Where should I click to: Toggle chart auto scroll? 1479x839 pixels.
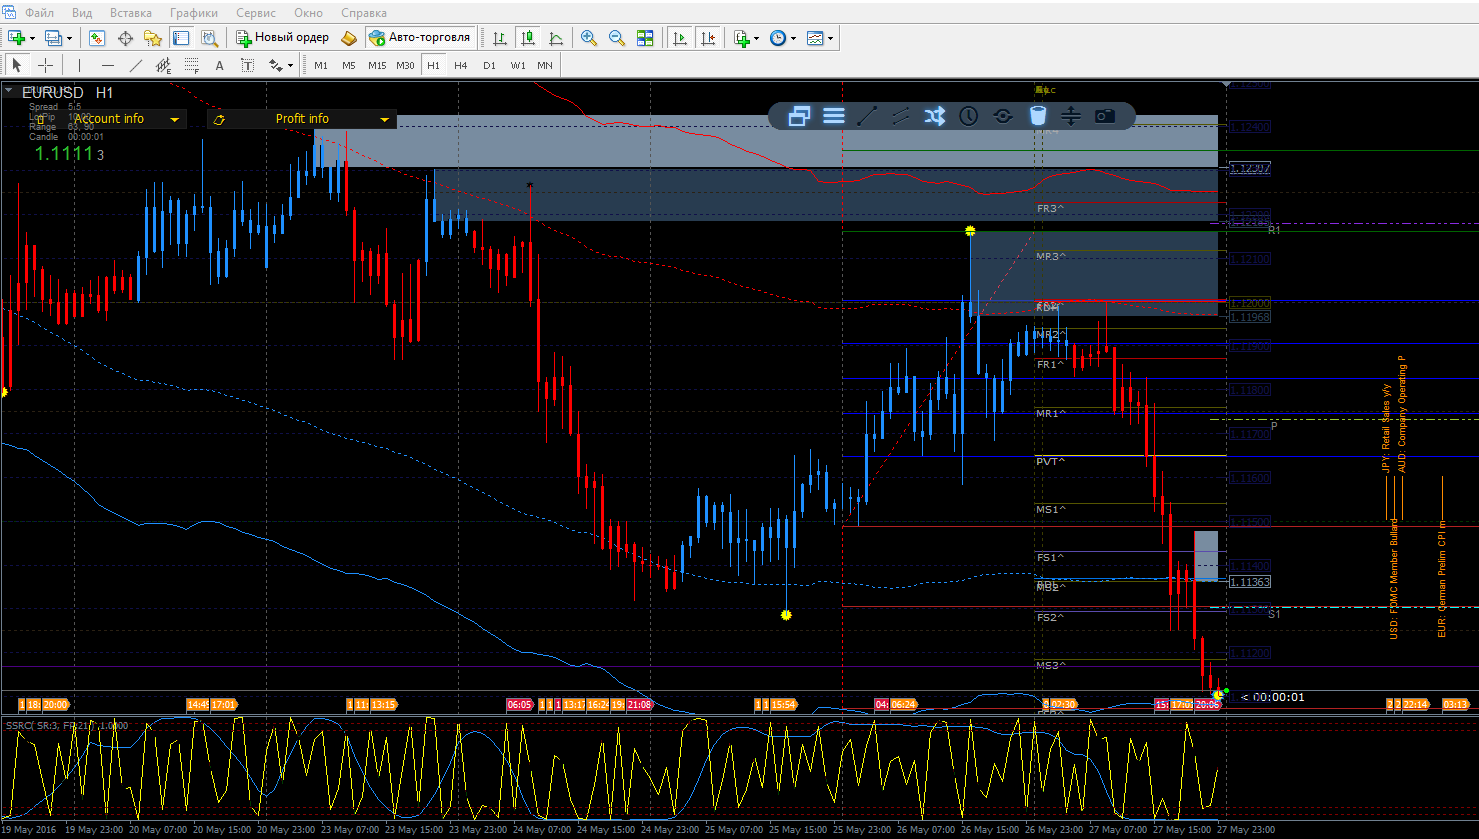pyautogui.click(x=680, y=38)
